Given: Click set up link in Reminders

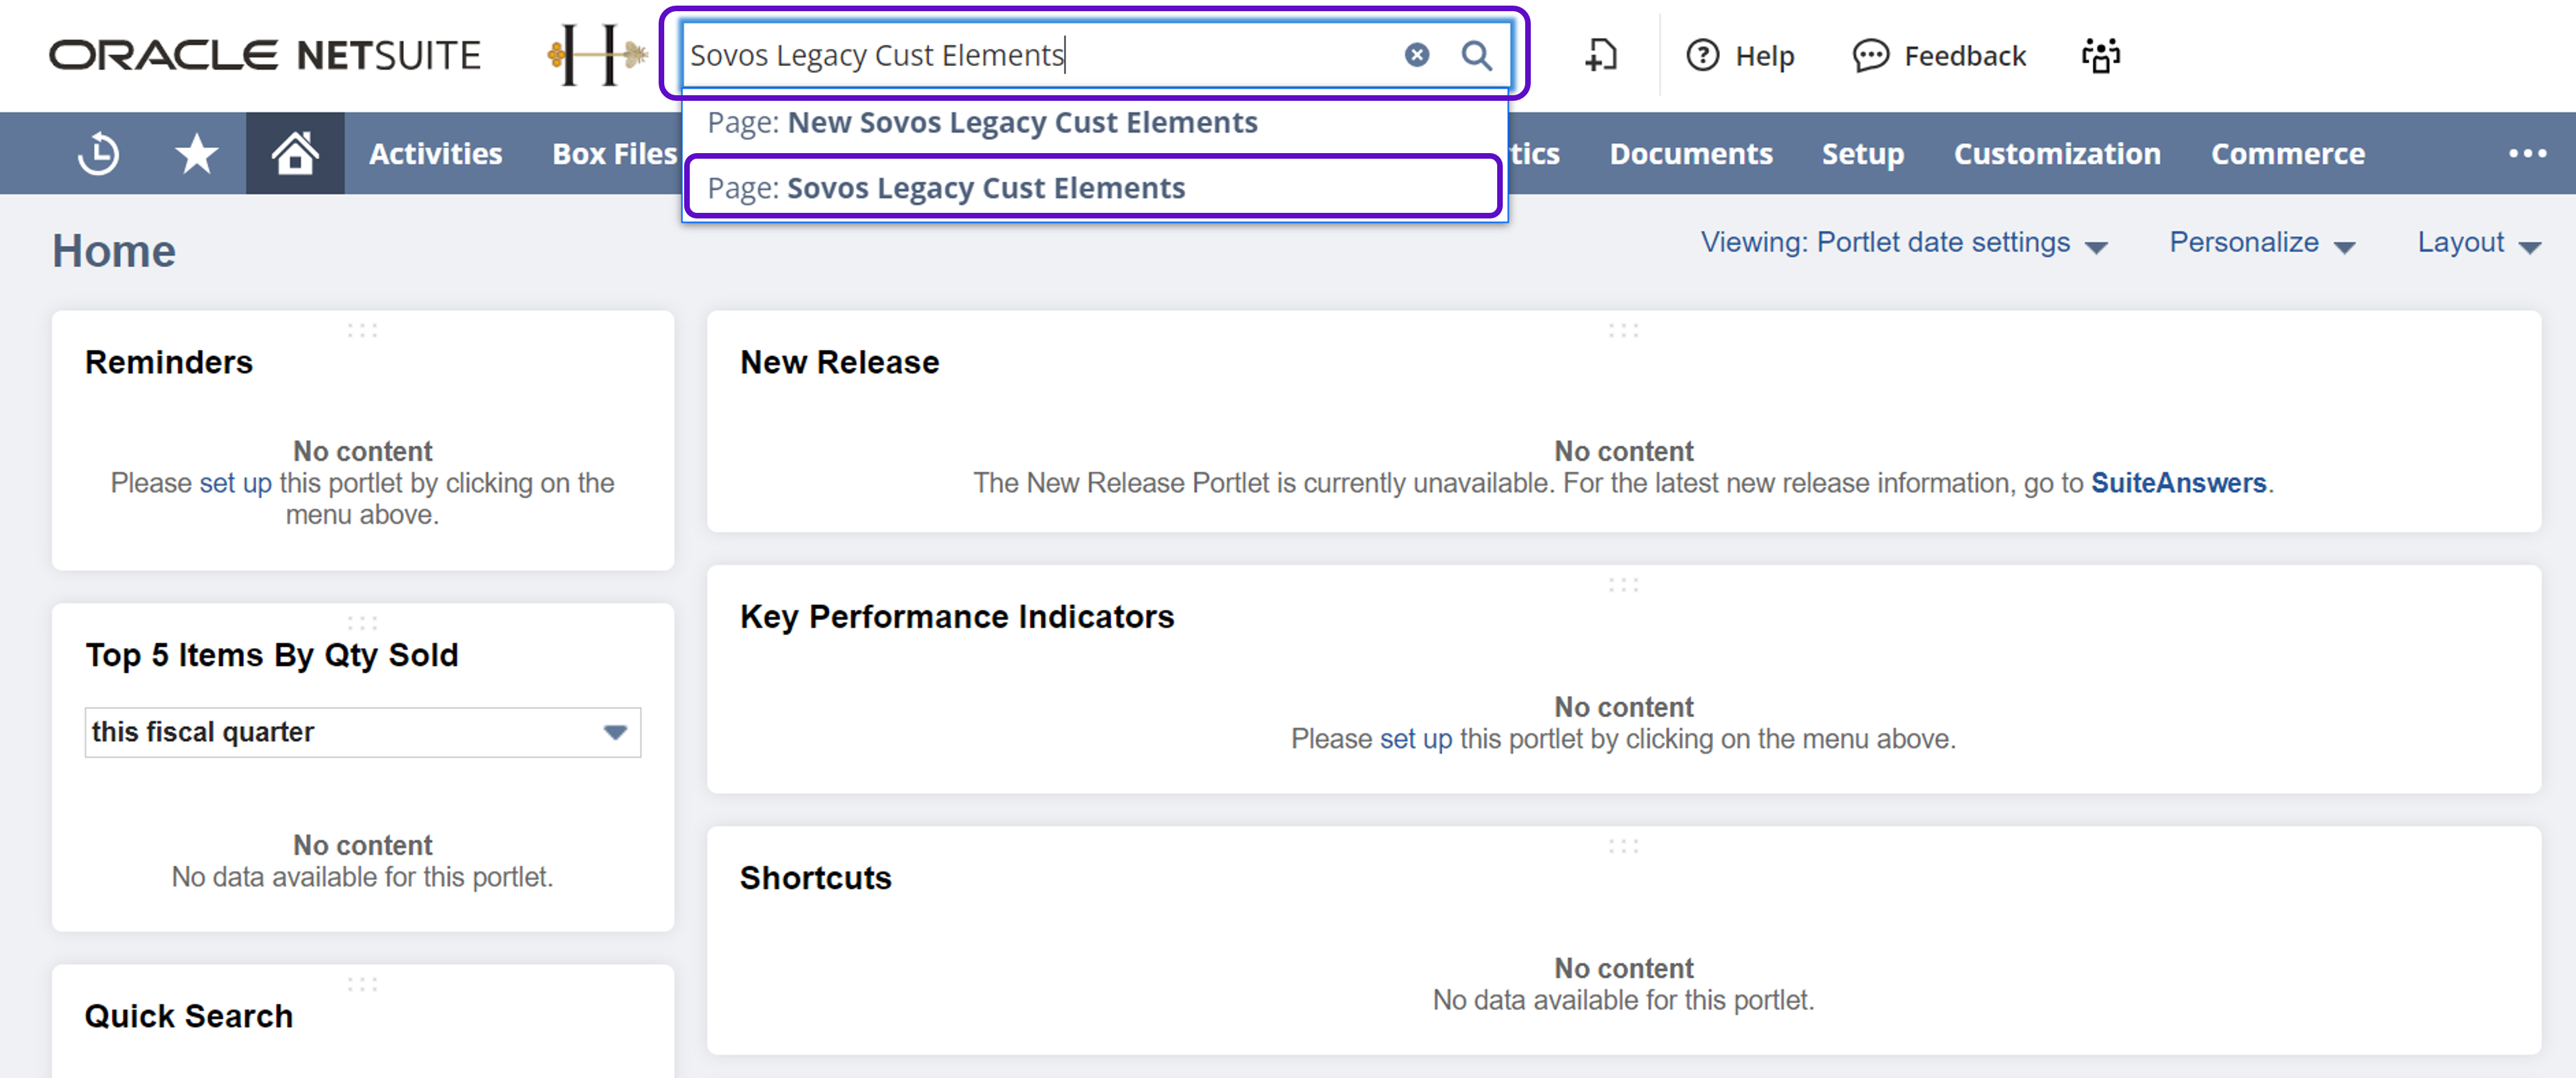Looking at the screenshot, I should [x=235, y=483].
